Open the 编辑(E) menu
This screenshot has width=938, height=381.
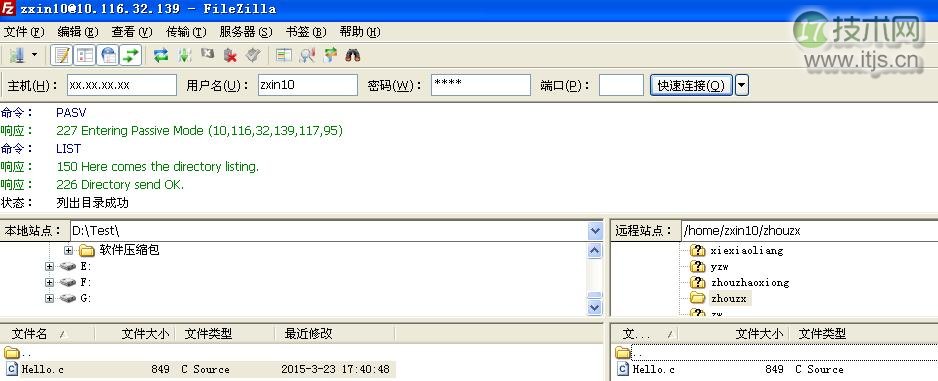point(78,32)
